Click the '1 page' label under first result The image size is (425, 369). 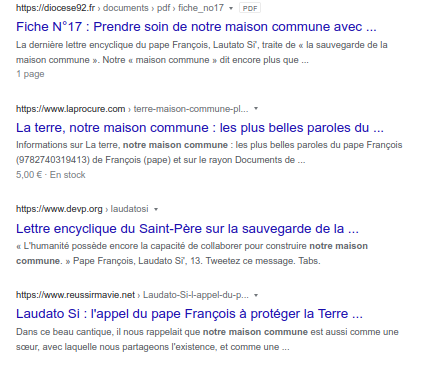click(x=30, y=74)
